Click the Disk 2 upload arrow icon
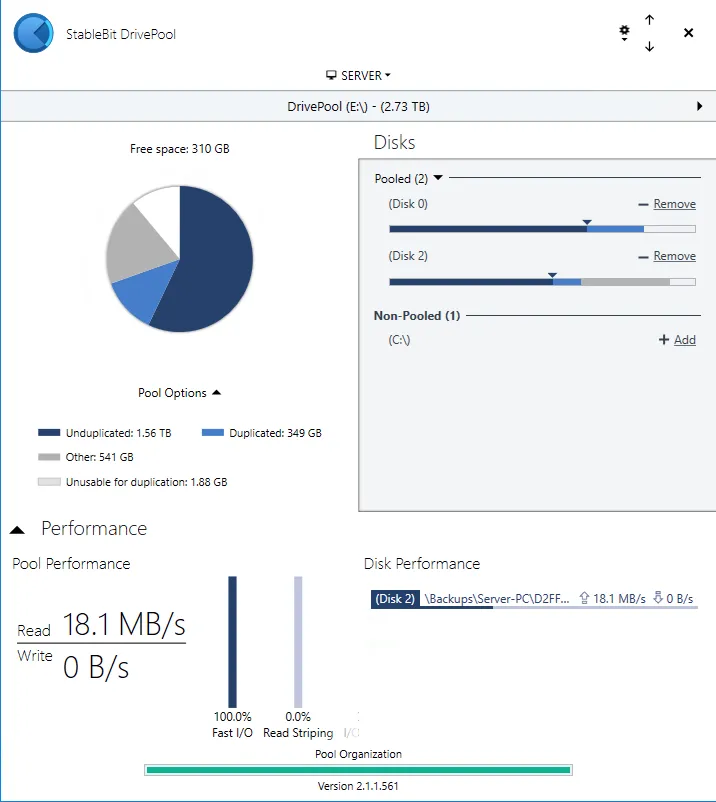The height and width of the screenshot is (802, 716). point(584,599)
